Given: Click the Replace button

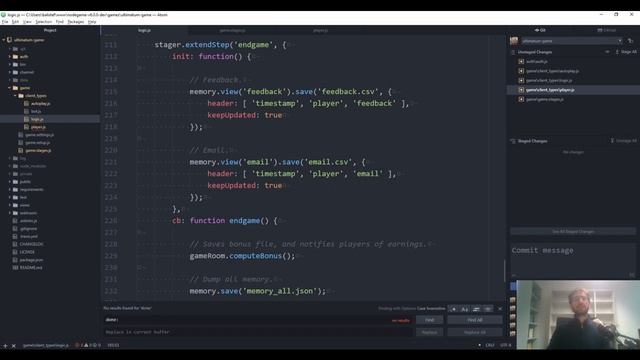Looking at the screenshot, I should click(429, 332).
